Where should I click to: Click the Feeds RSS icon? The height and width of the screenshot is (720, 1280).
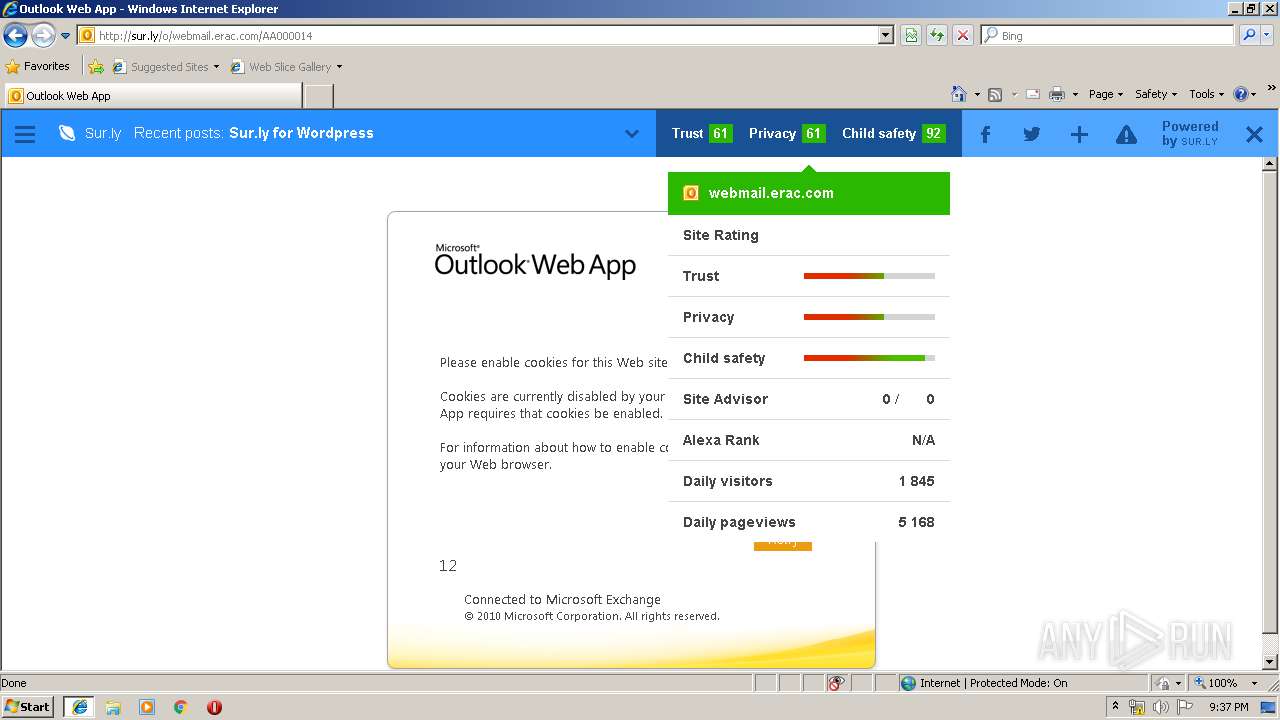(995, 94)
